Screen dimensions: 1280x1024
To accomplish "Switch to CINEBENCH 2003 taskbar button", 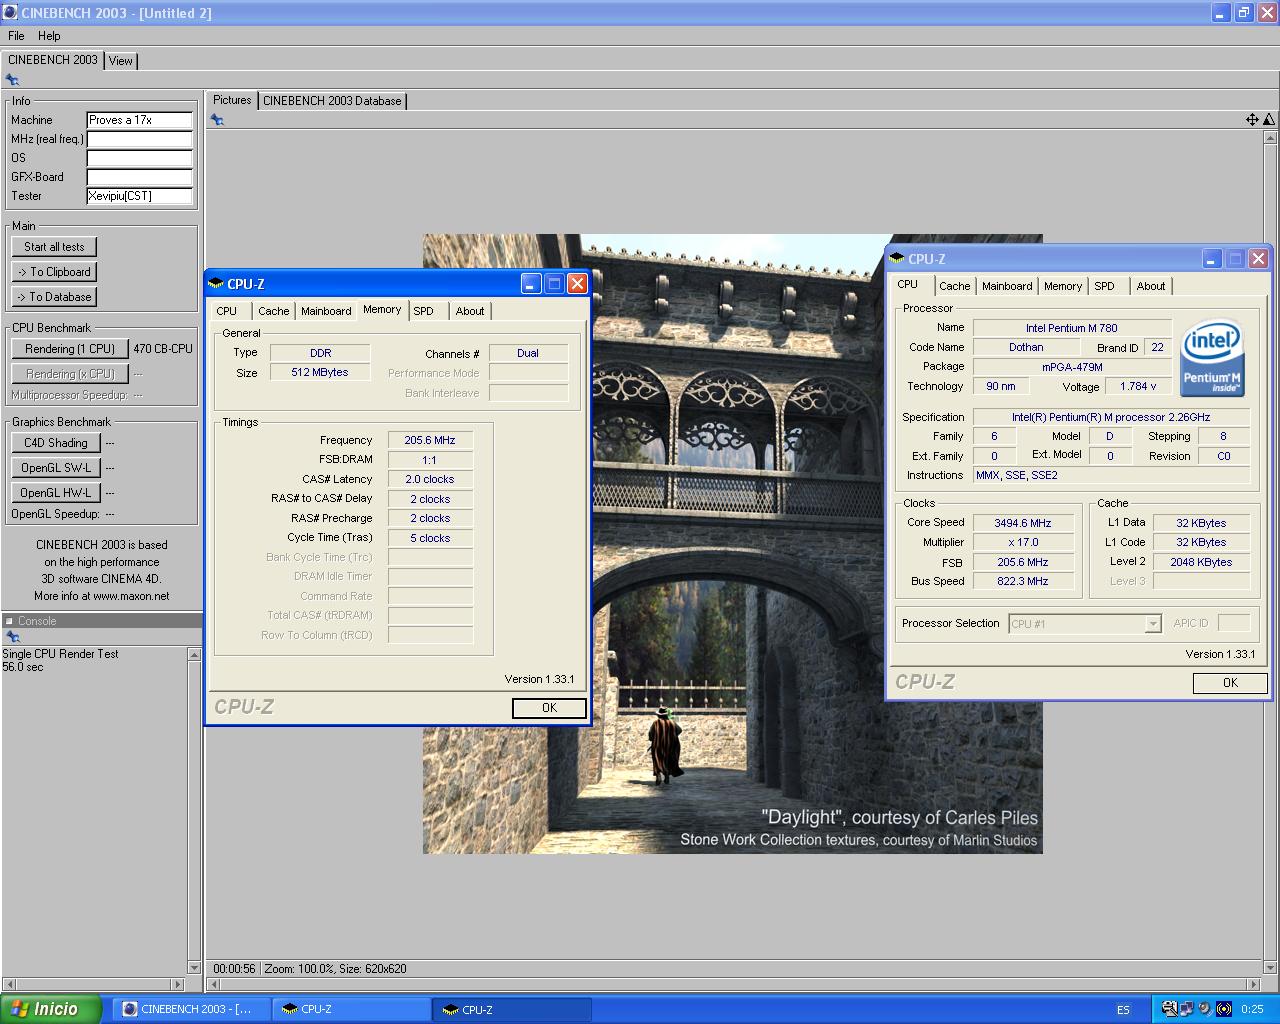I will (190, 1009).
